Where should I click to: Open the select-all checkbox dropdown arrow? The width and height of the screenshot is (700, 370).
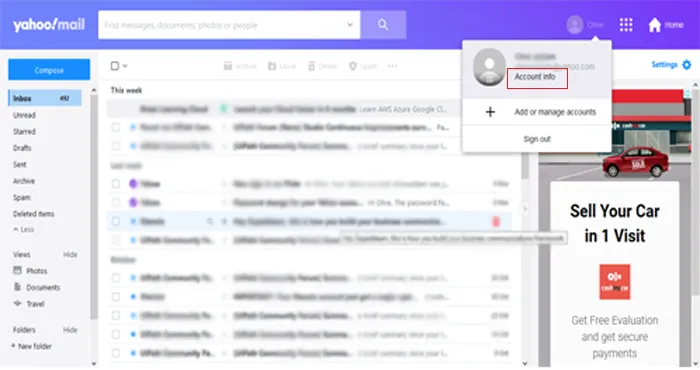click(x=125, y=66)
